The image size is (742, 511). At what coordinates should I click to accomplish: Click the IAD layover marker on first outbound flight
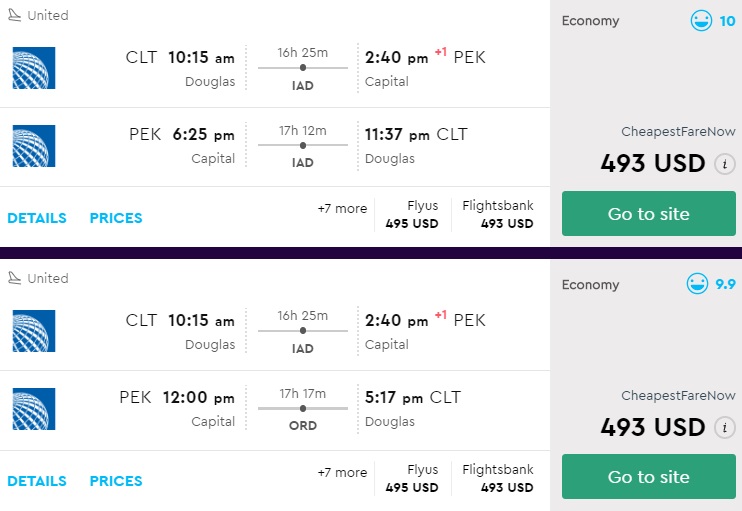pos(303,68)
